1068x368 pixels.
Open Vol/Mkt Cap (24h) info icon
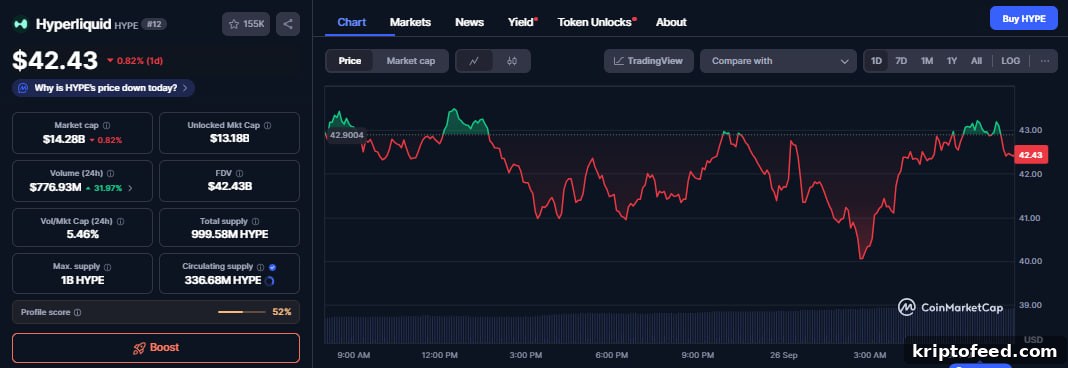(121, 221)
